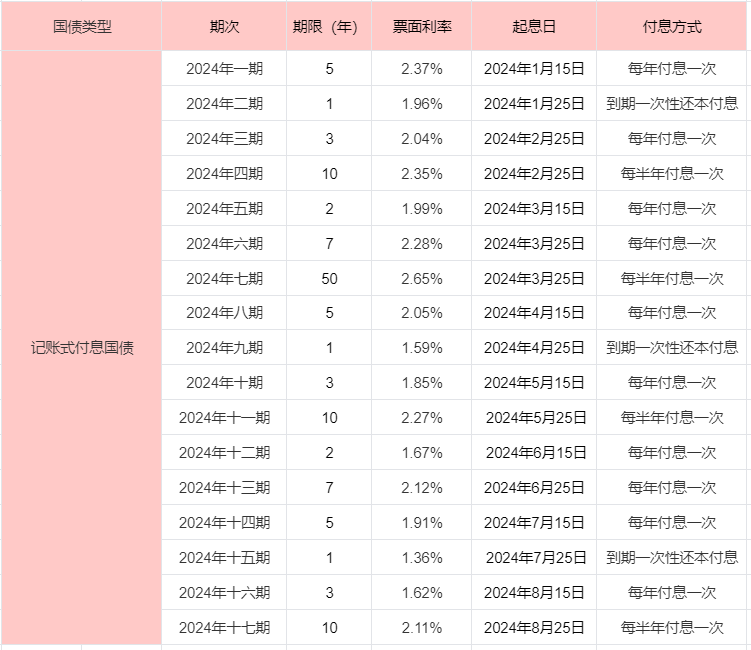Screen dimensions: 751x650
Task: Select cell 2024年一期
Action: tap(224, 68)
